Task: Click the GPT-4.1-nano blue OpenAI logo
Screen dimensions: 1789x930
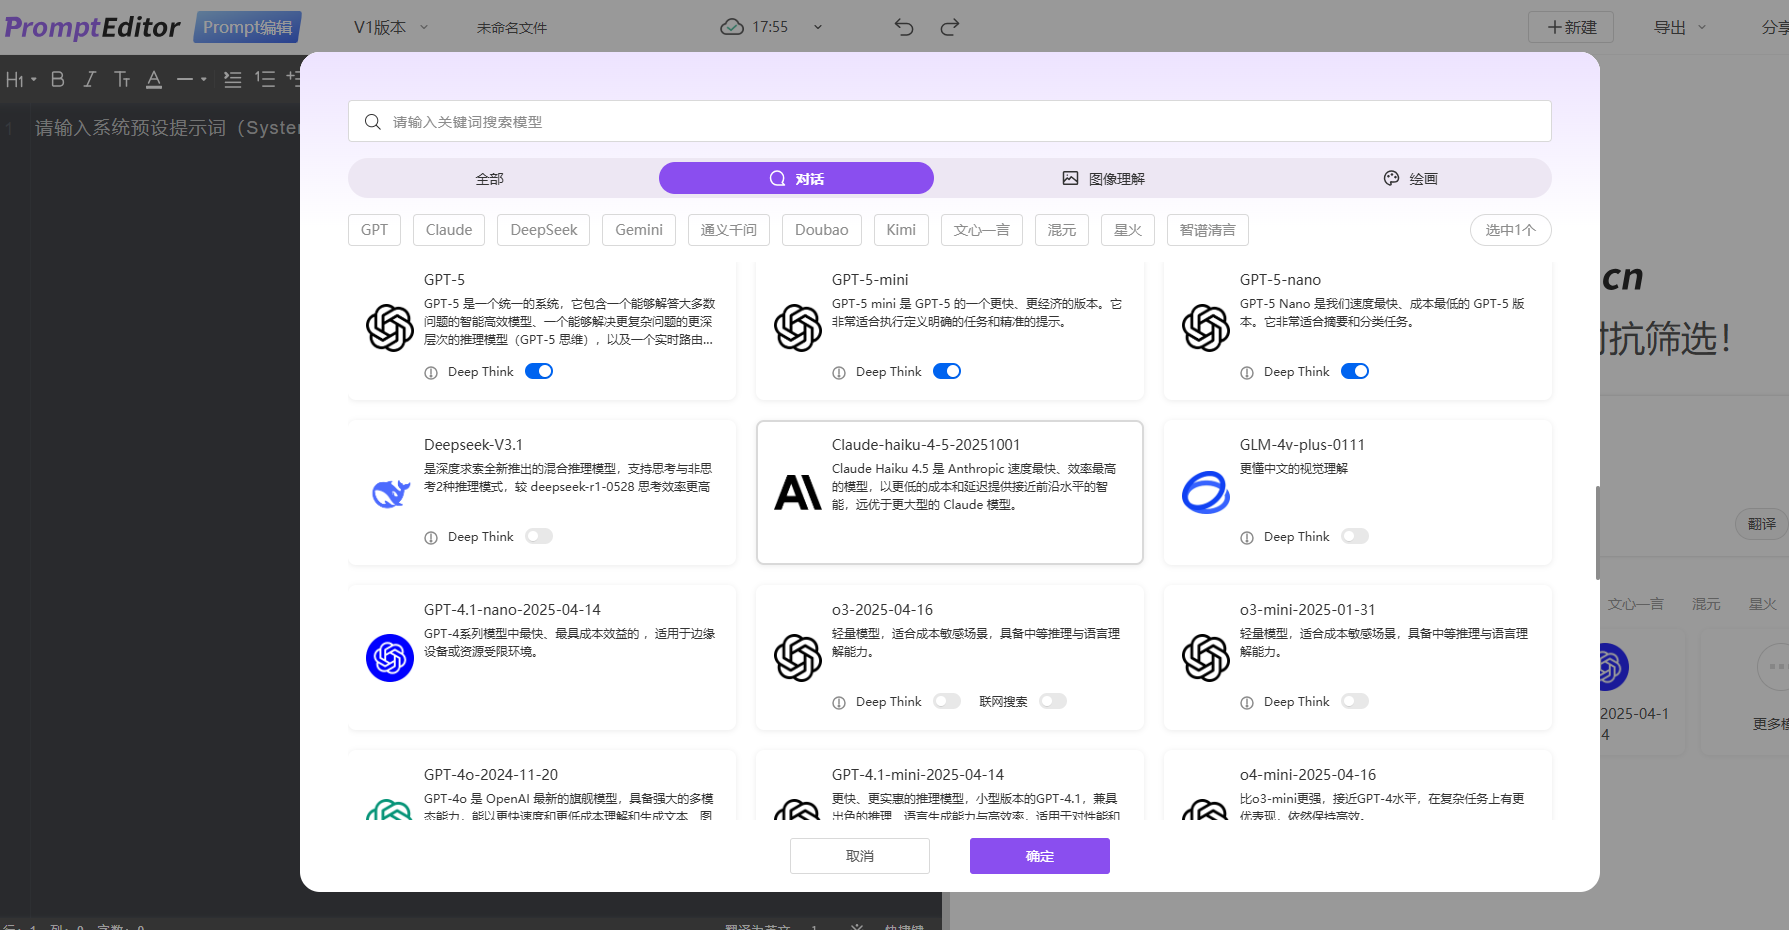Action: coord(390,658)
